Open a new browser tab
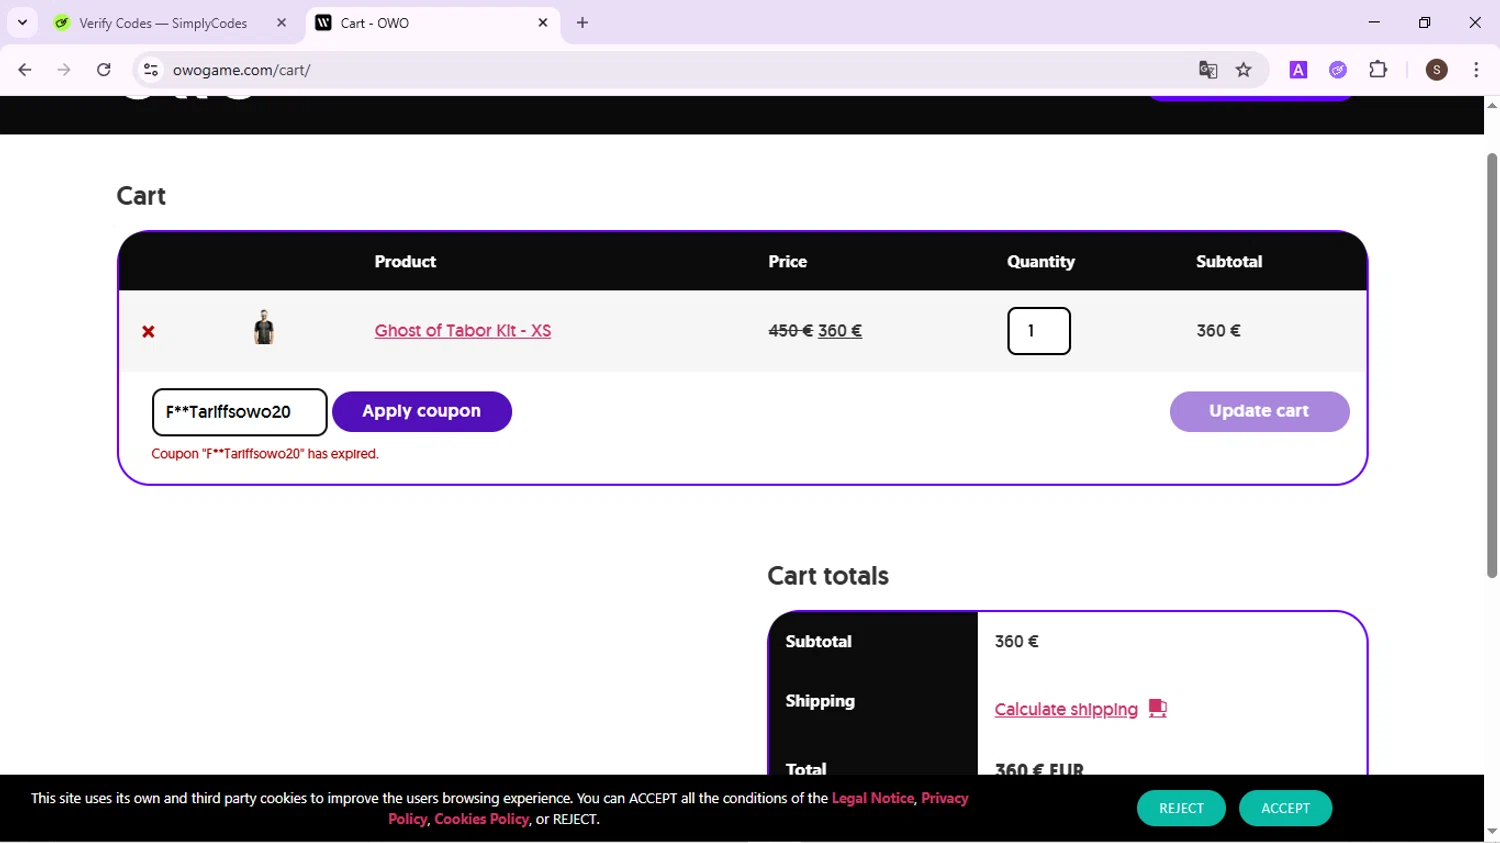The width and height of the screenshot is (1500, 843). (x=582, y=22)
